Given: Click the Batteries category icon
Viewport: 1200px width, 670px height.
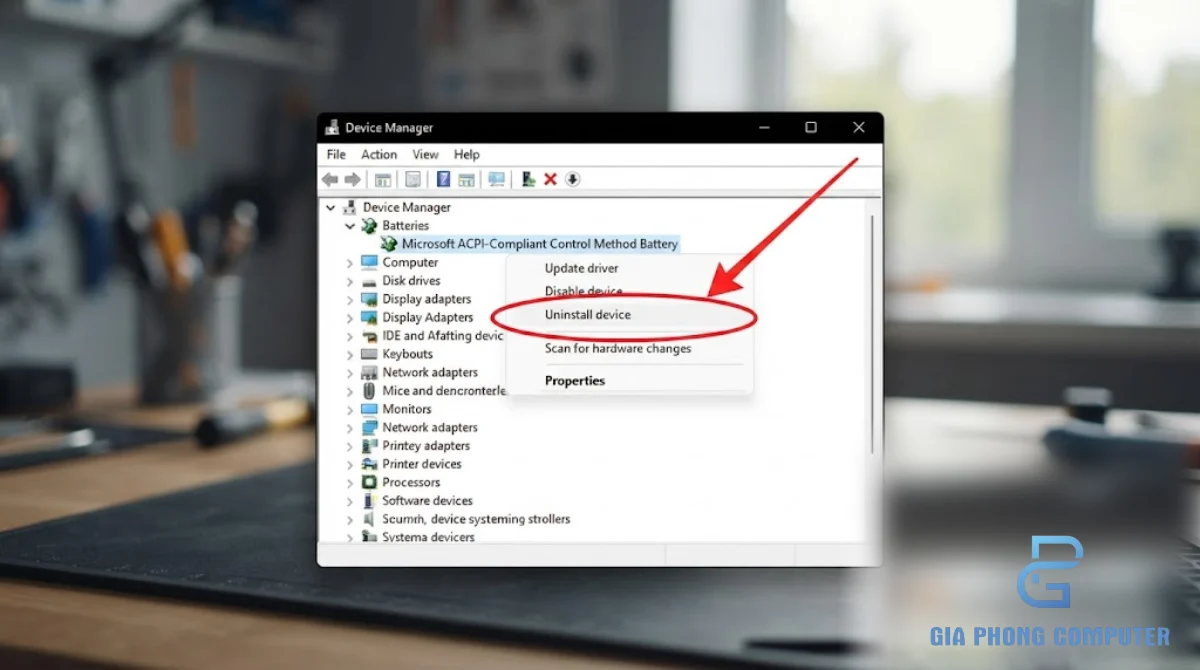Looking at the screenshot, I should (369, 226).
